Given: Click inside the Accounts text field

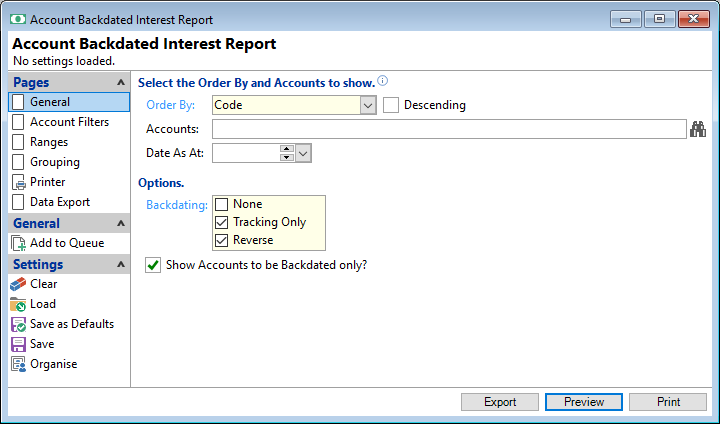Looking at the screenshot, I should pyautogui.click(x=447, y=129).
